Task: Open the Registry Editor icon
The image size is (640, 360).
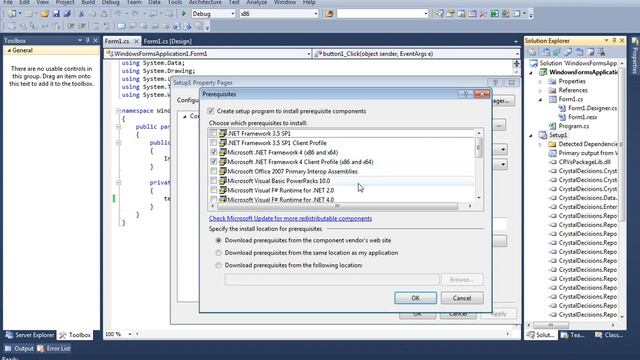Action: click(557, 52)
